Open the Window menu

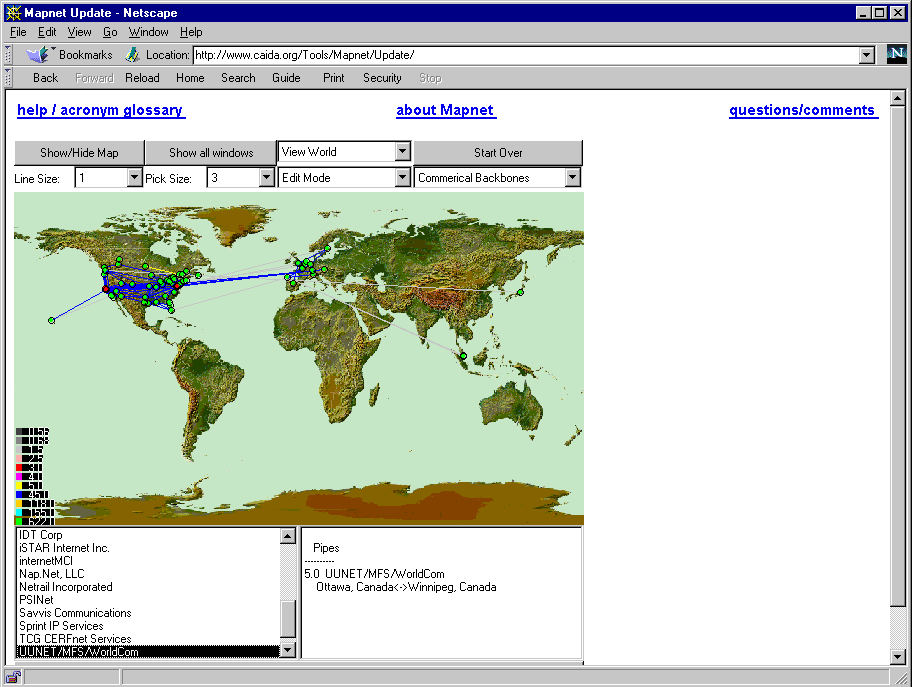click(148, 32)
